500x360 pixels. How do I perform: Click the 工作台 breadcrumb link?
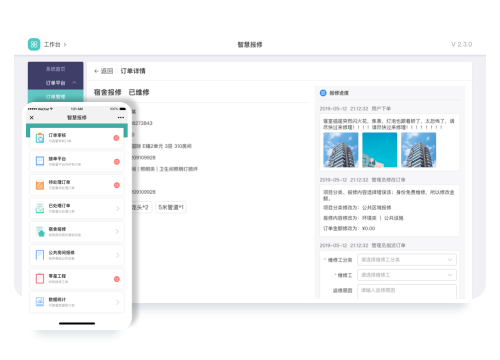(52, 44)
